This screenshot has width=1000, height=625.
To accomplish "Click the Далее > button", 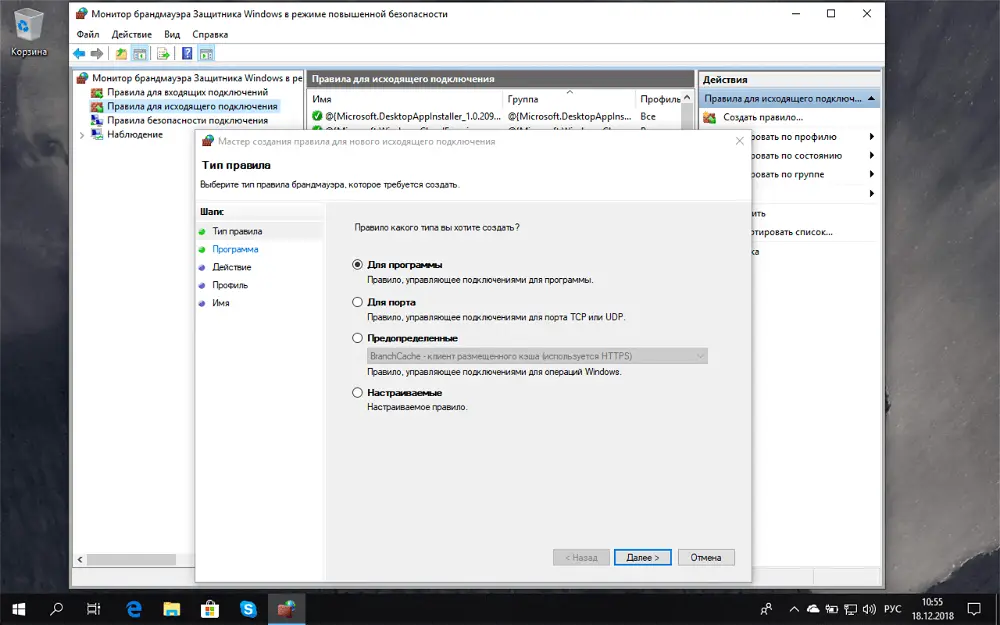I will point(642,557).
